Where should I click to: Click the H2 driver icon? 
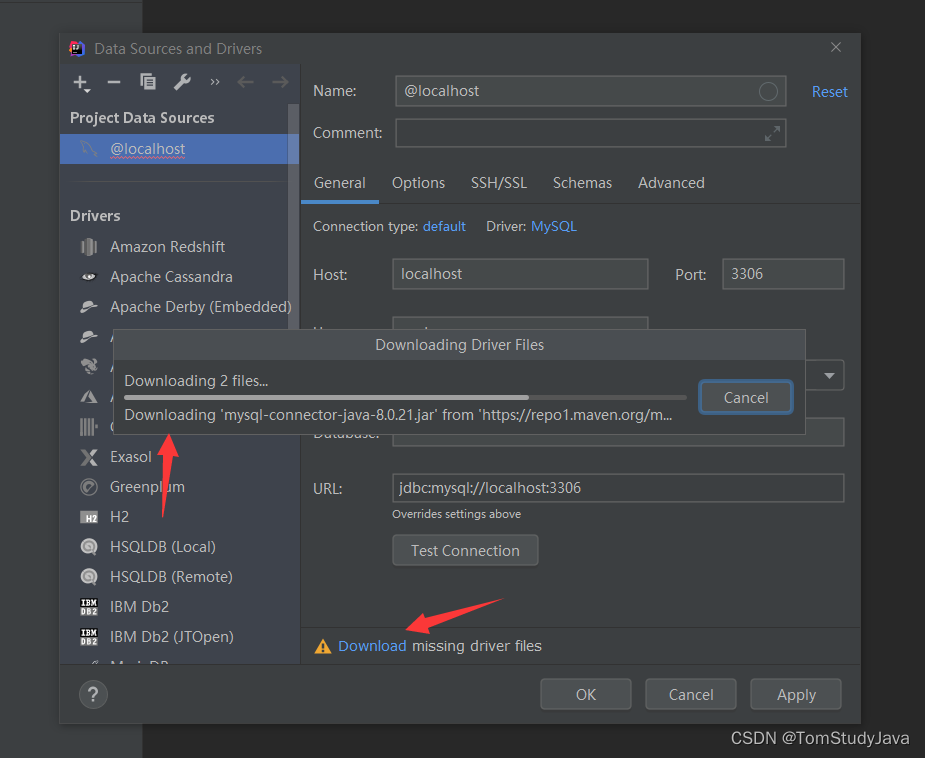tap(88, 517)
